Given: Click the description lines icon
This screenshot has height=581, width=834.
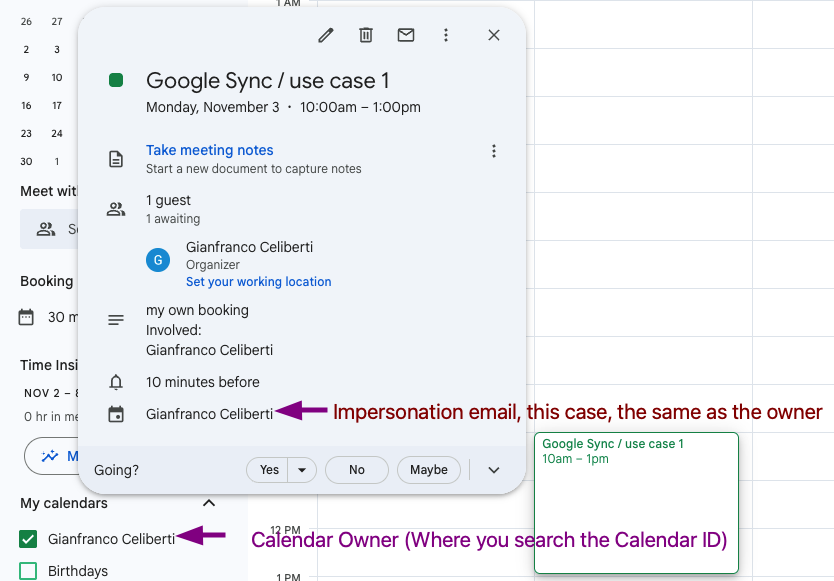Looking at the screenshot, I should tap(116, 320).
